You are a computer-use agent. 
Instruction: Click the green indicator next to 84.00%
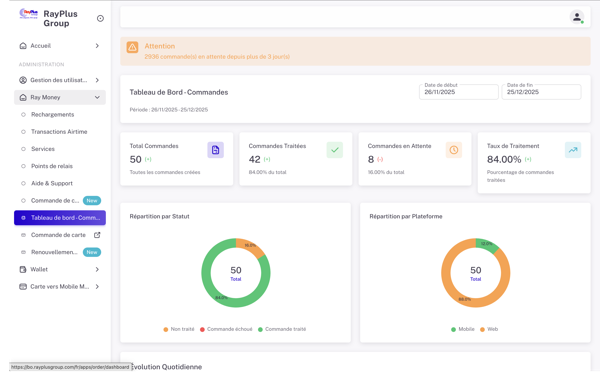click(x=528, y=159)
